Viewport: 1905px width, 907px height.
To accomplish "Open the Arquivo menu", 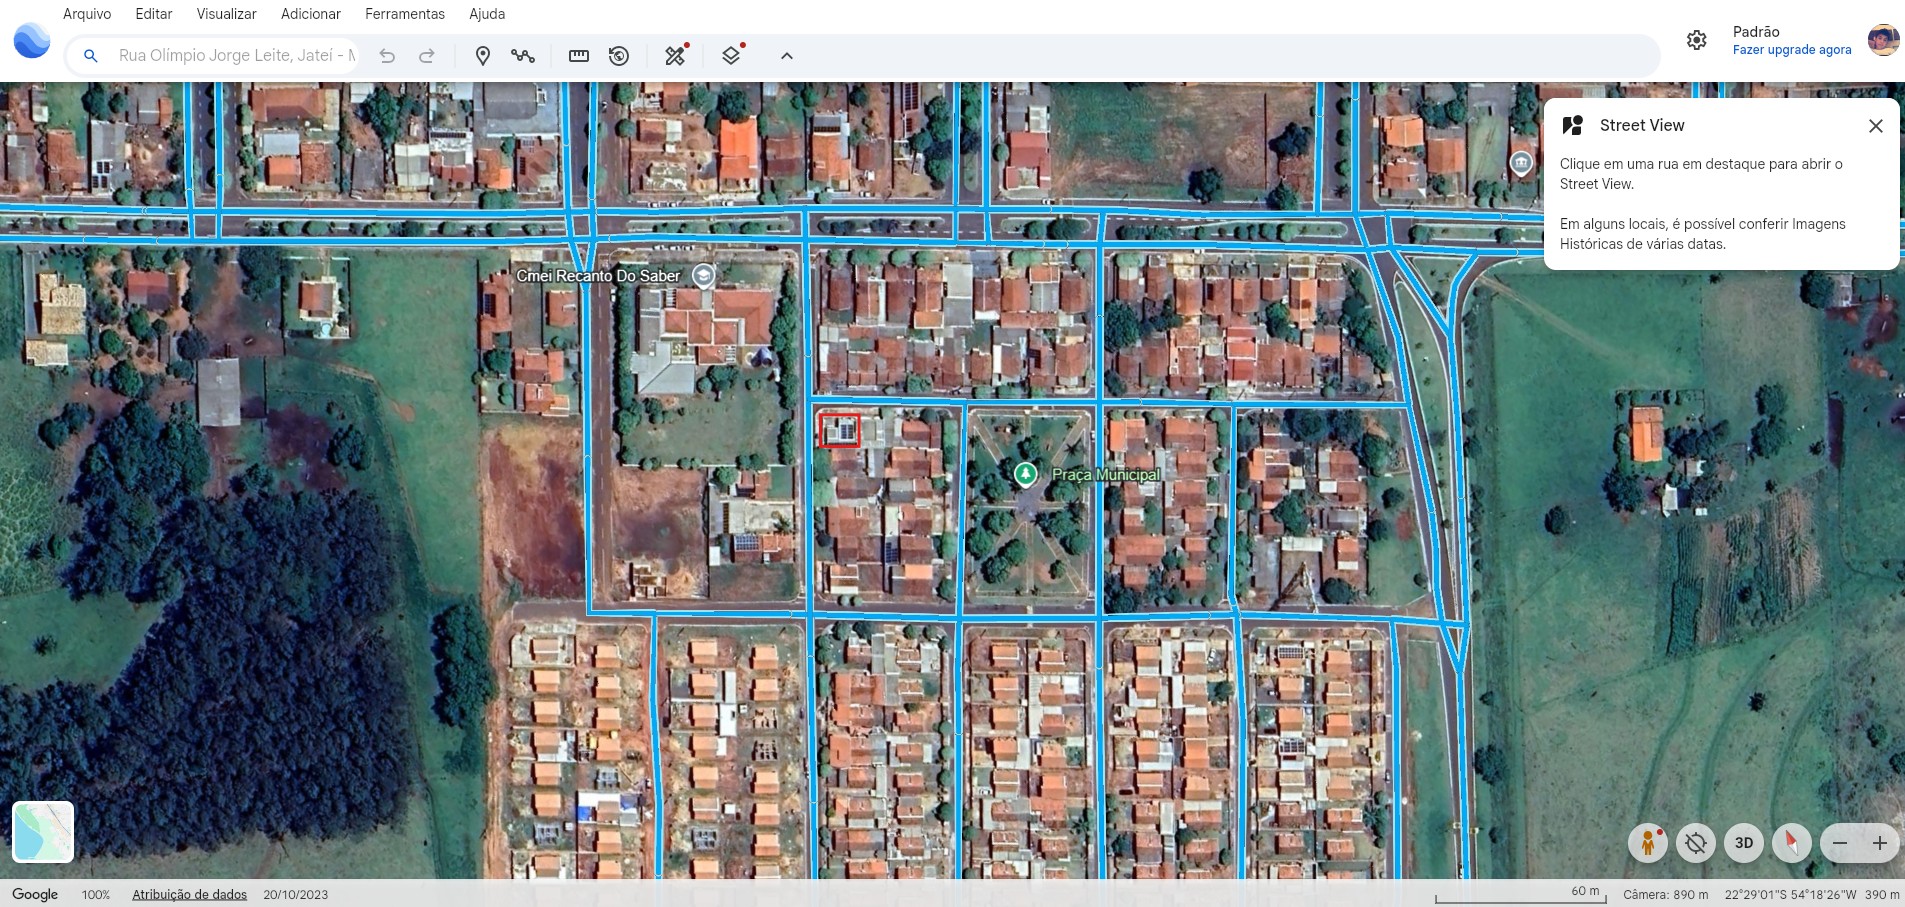I will (x=87, y=14).
